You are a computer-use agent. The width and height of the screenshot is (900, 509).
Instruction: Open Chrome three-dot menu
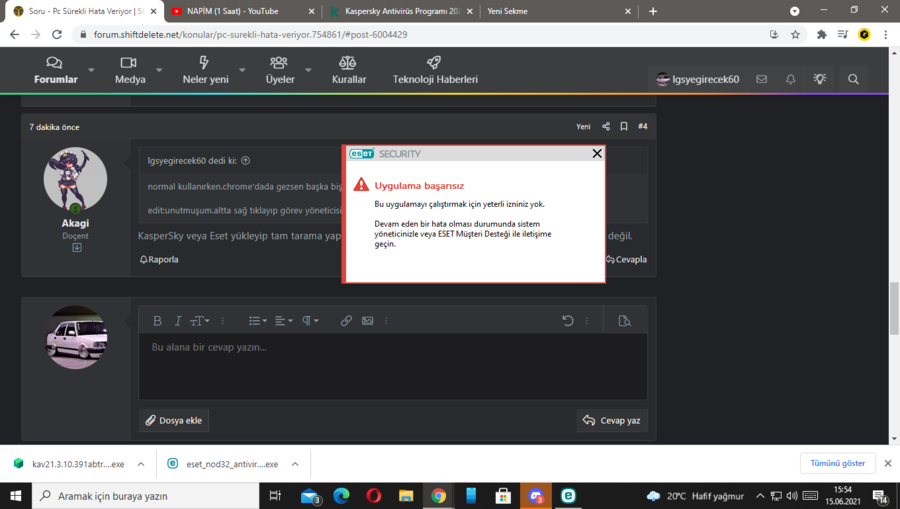886,34
